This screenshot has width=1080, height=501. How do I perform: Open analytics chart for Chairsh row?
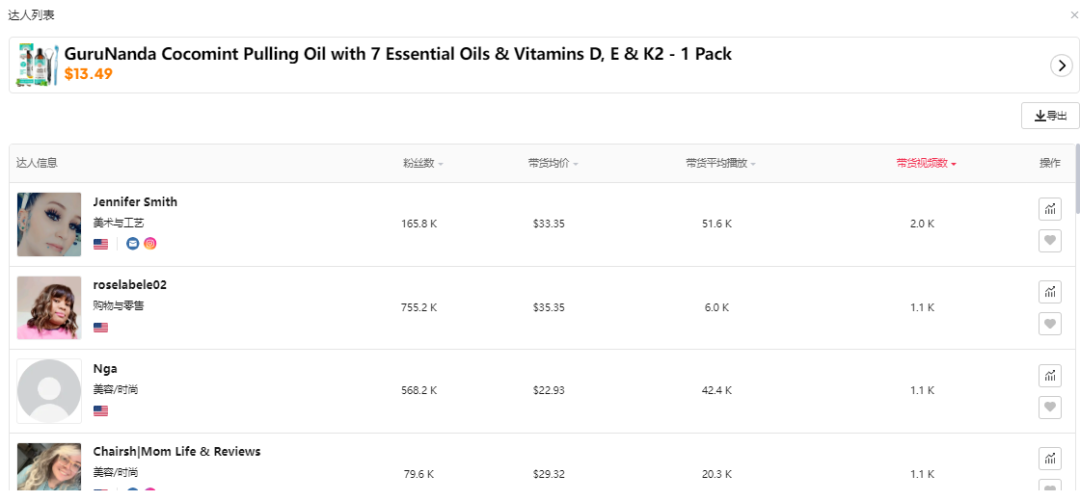tap(1049, 459)
